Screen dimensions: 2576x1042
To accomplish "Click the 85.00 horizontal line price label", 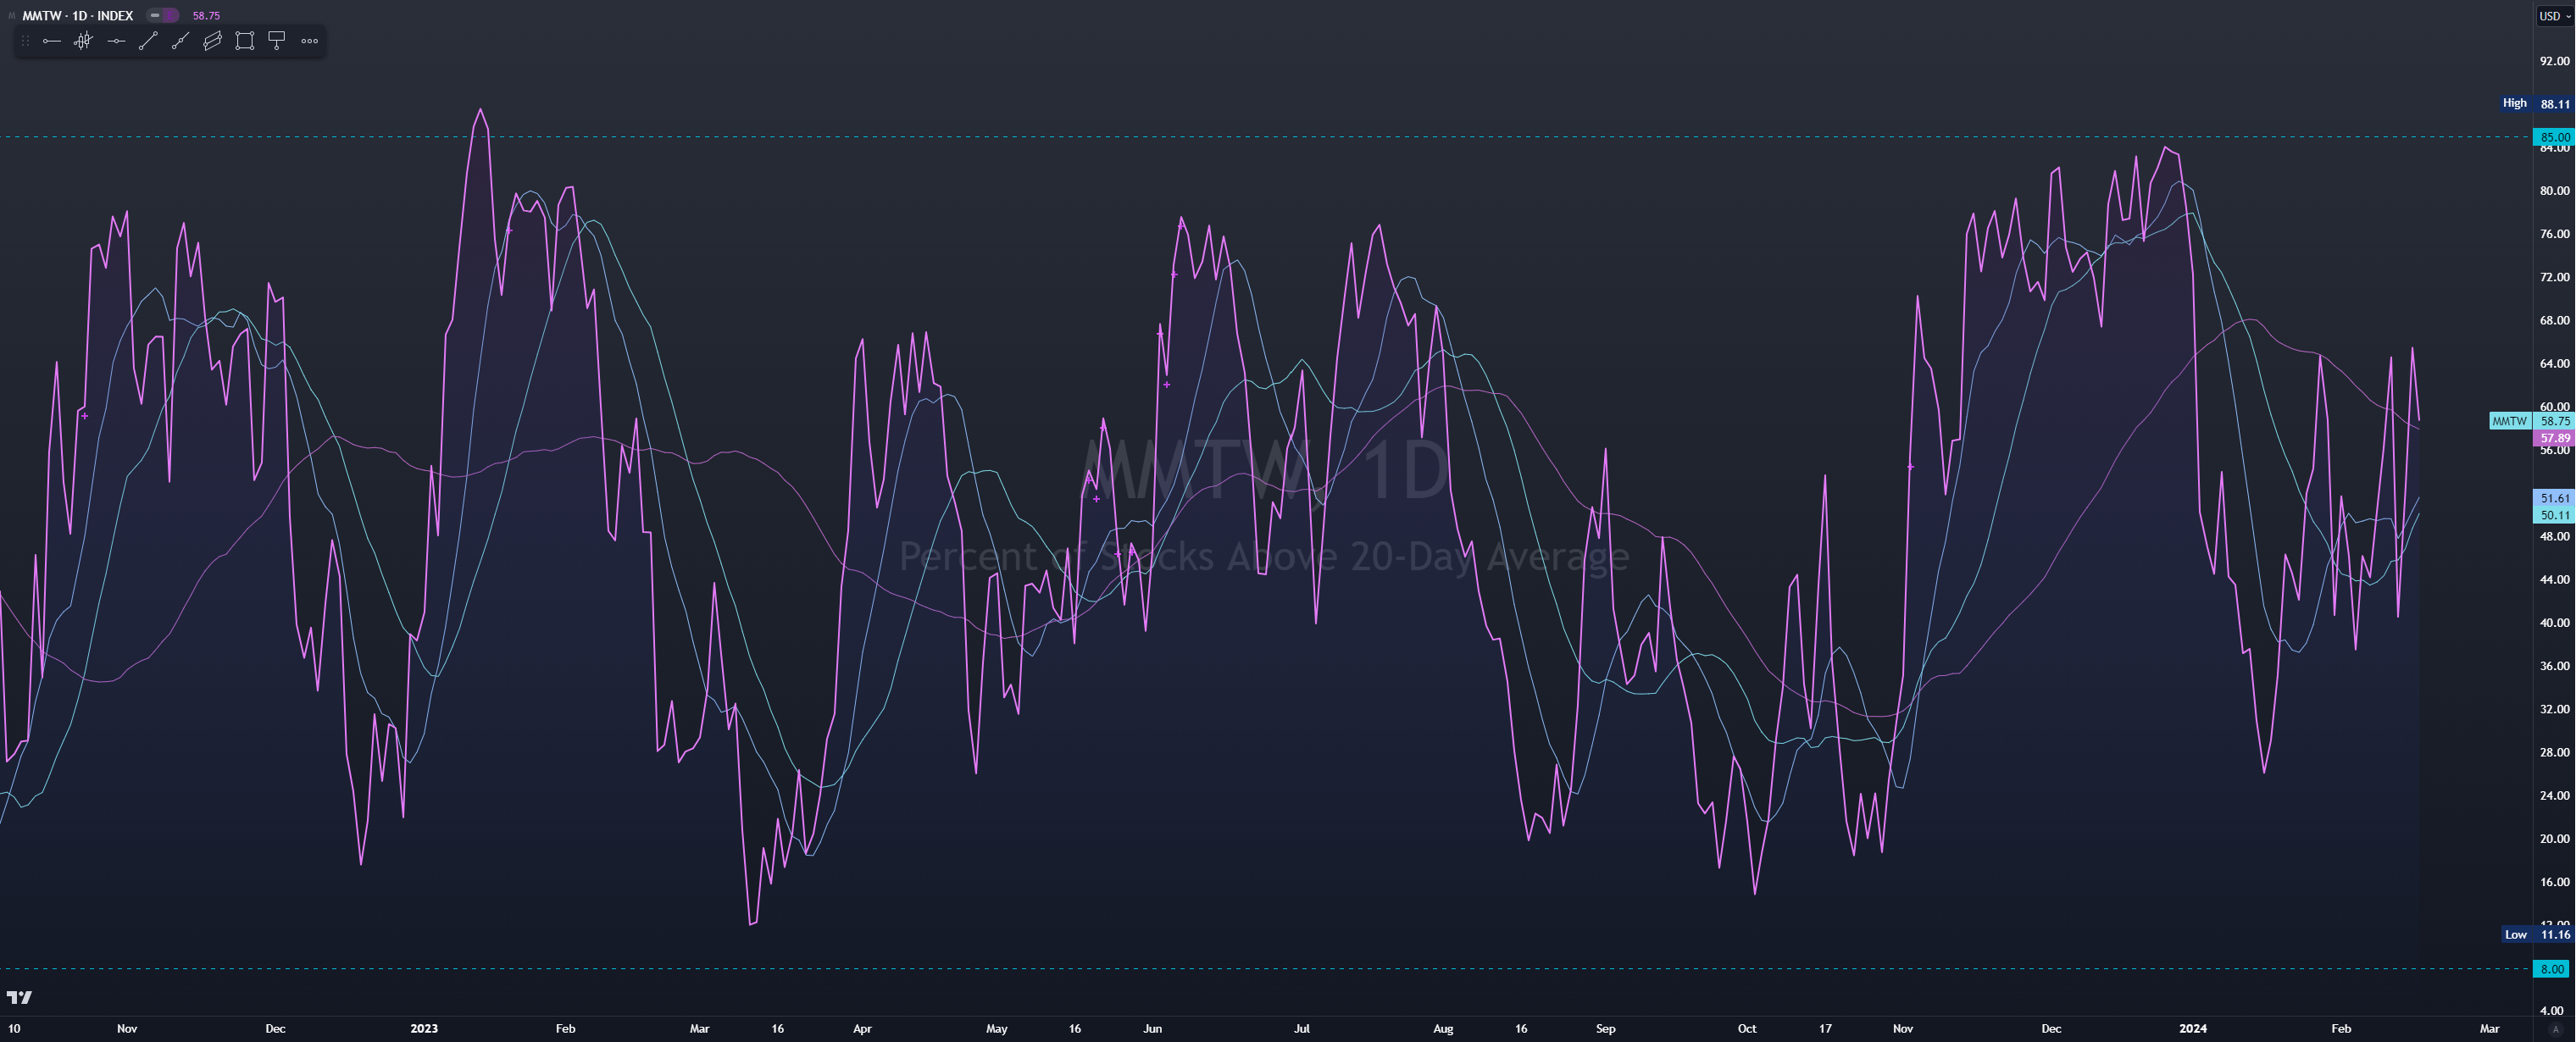I will [x=2553, y=137].
